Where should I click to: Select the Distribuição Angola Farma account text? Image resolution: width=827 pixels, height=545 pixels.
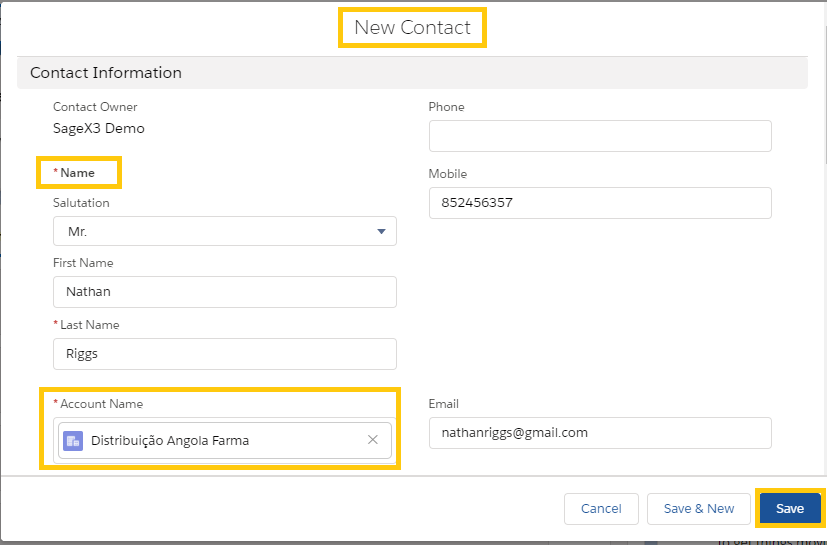(170, 441)
